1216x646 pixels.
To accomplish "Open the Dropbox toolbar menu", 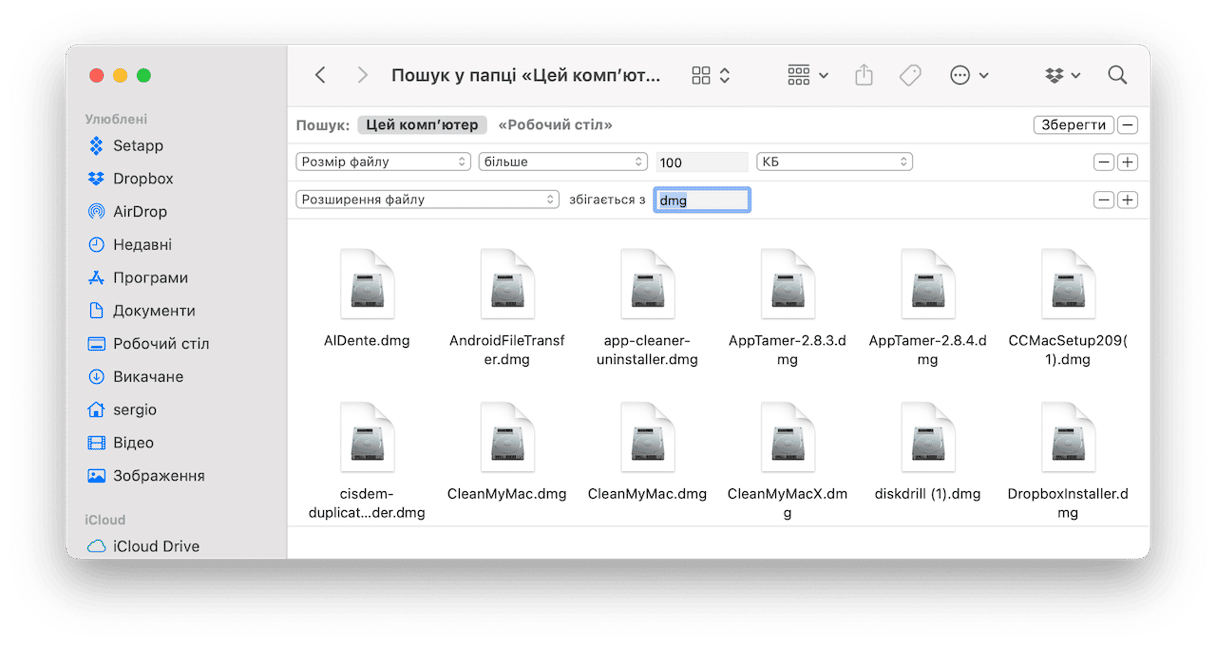I will tap(1063, 75).
